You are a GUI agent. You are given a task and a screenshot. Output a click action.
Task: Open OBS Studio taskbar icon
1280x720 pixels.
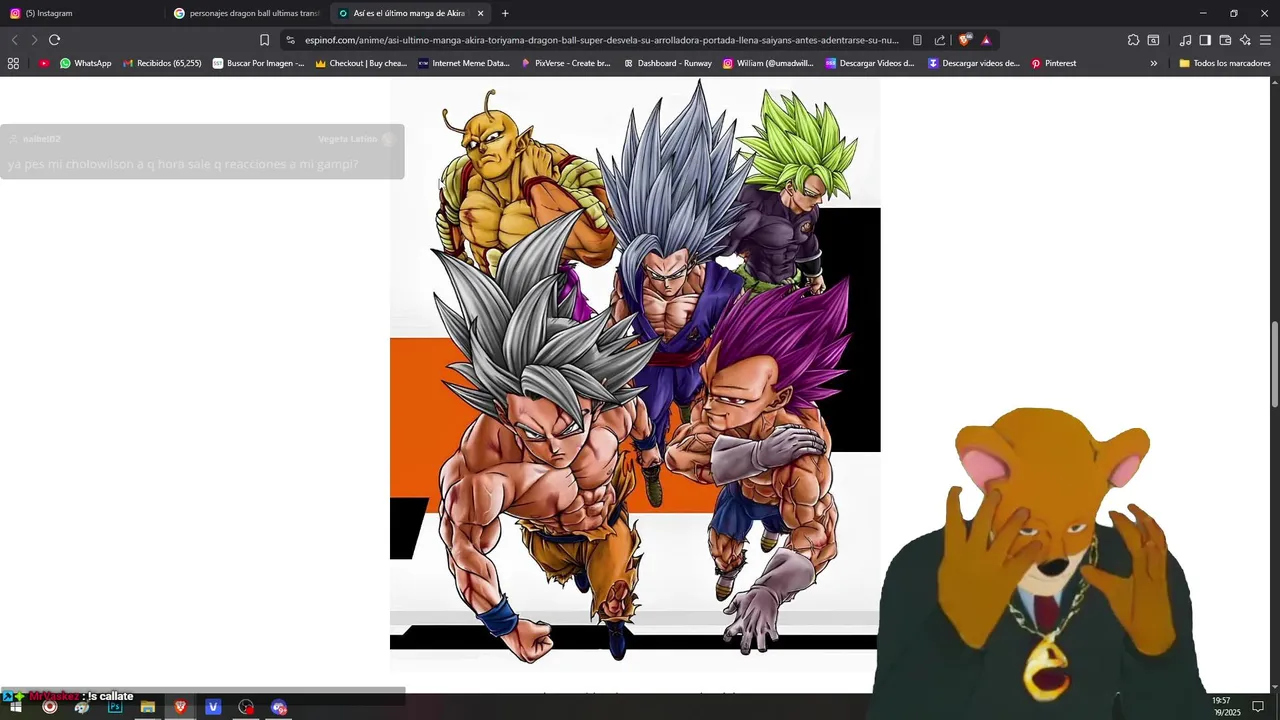pos(246,707)
